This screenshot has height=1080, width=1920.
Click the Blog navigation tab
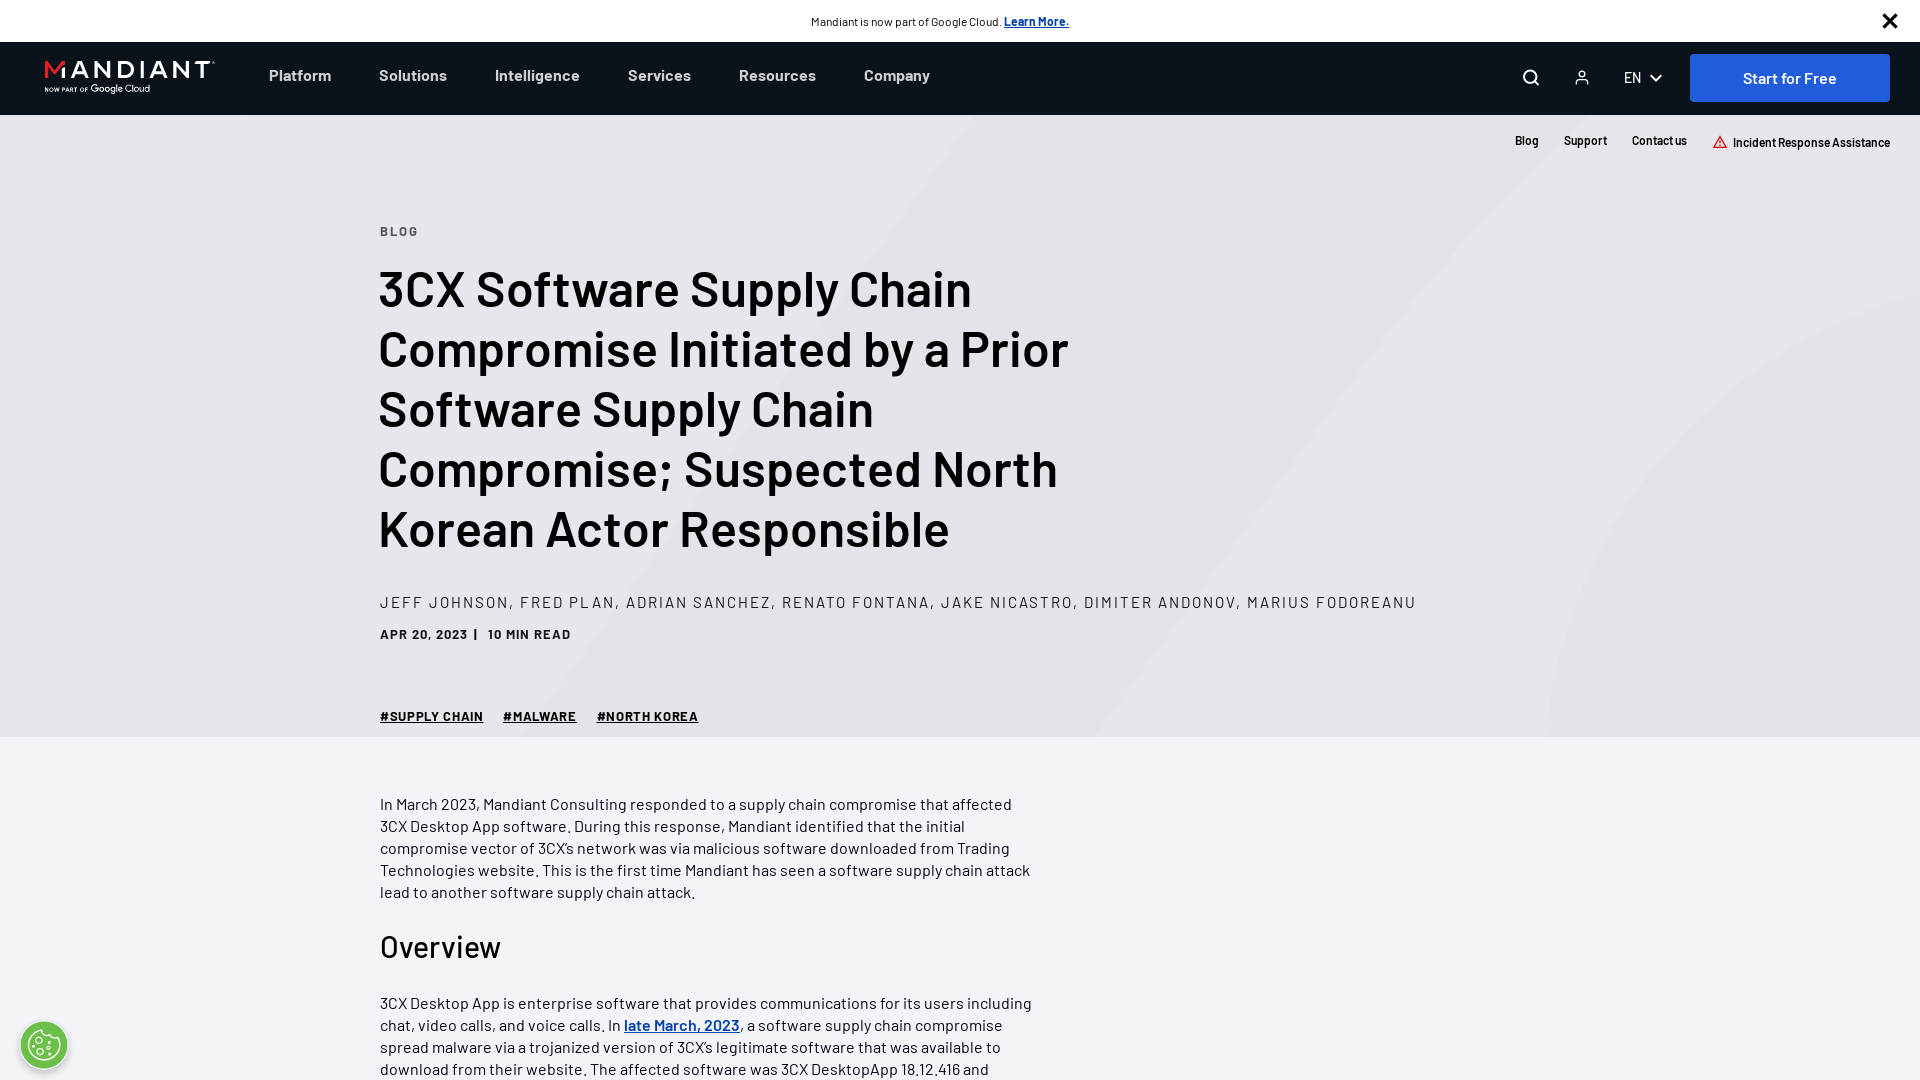coord(1527,140)
